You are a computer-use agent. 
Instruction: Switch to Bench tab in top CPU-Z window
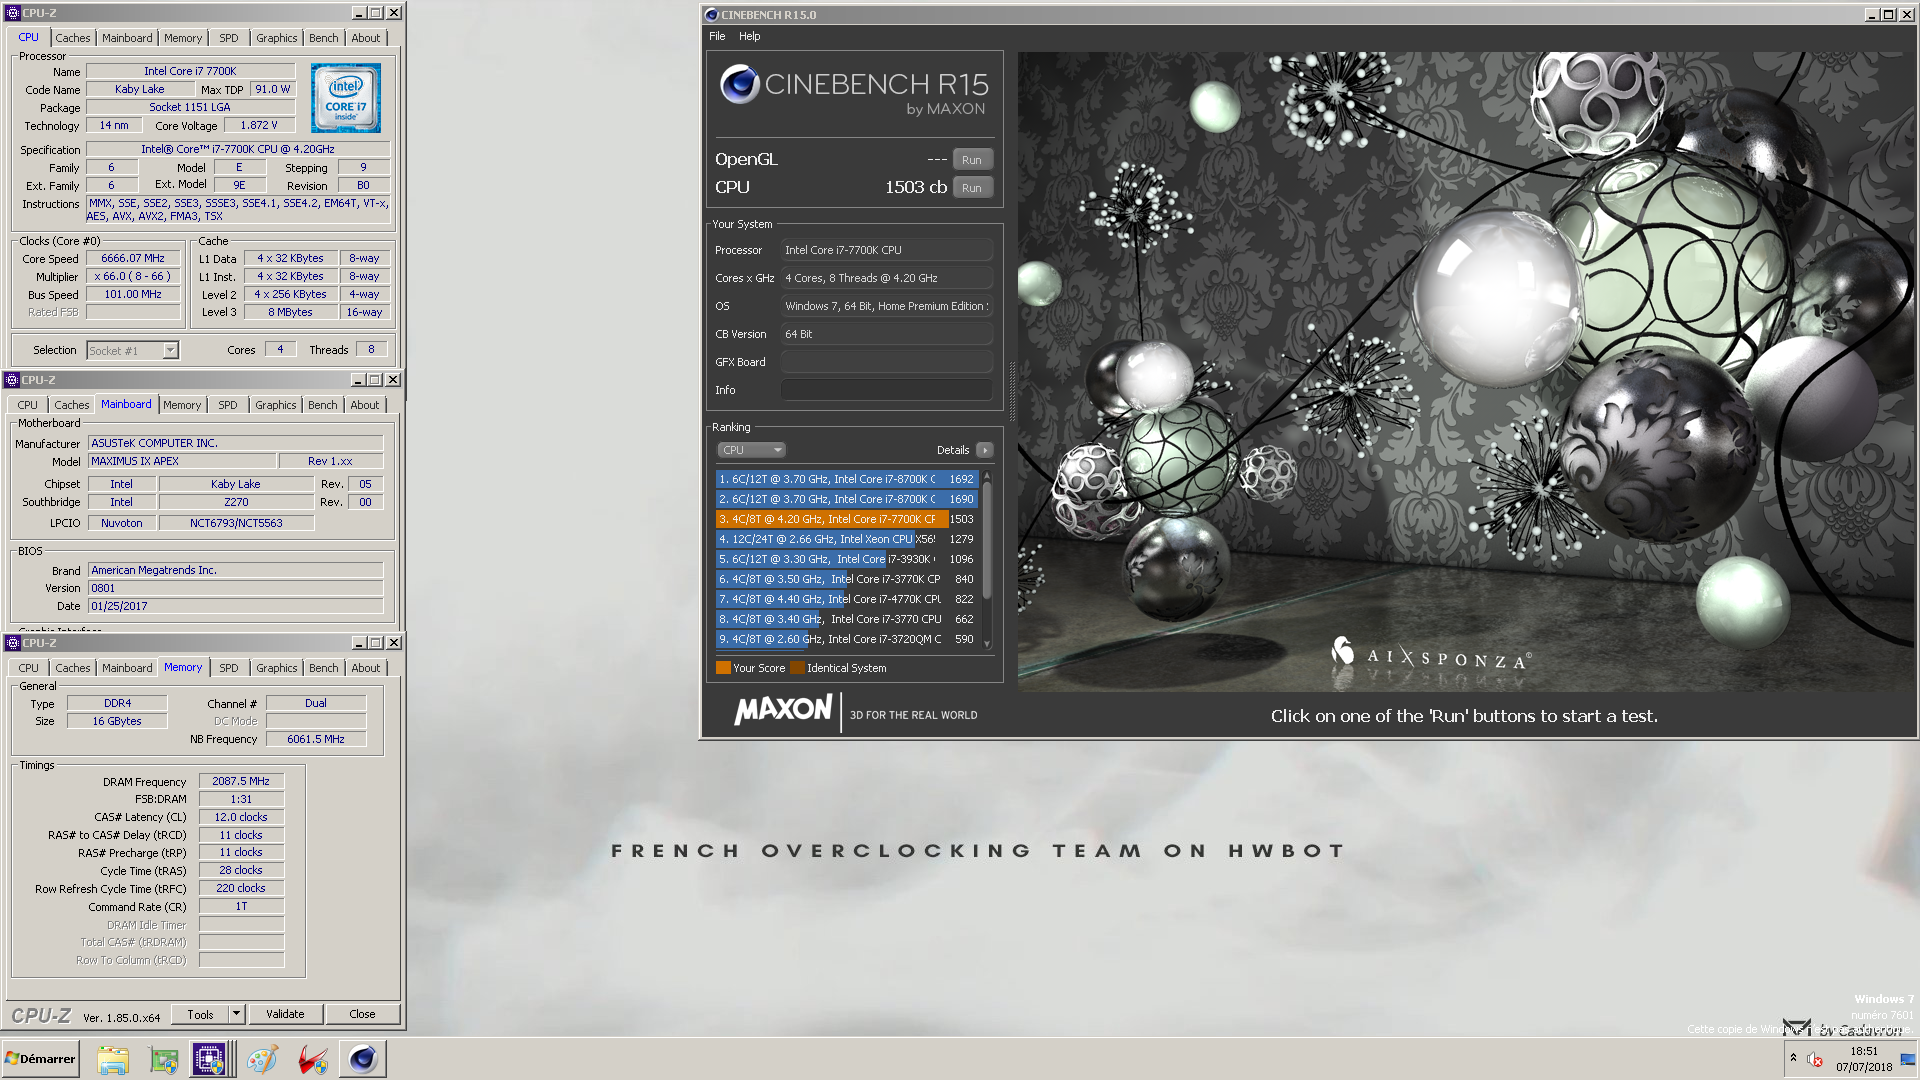pos(323,38)
